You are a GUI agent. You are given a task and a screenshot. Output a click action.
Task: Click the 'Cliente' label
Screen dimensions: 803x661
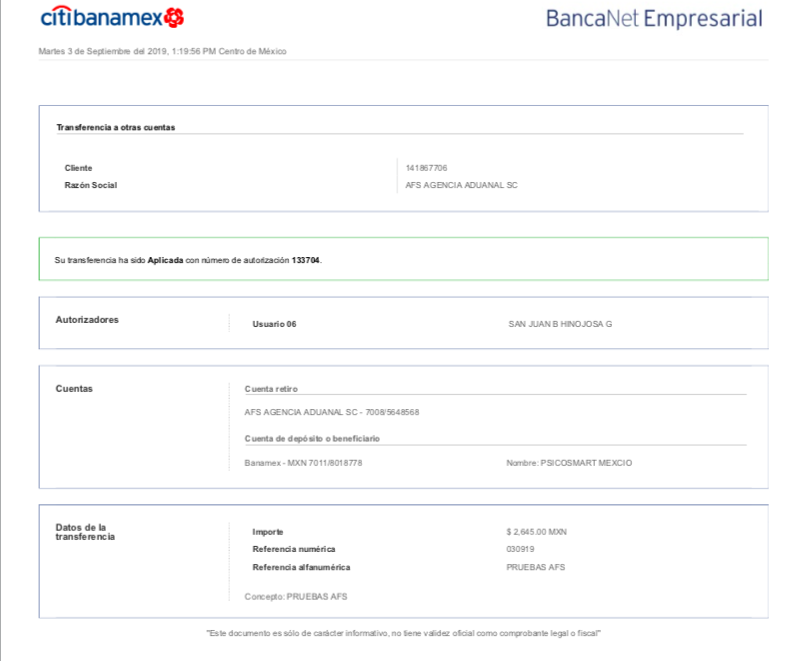(78, 168)
